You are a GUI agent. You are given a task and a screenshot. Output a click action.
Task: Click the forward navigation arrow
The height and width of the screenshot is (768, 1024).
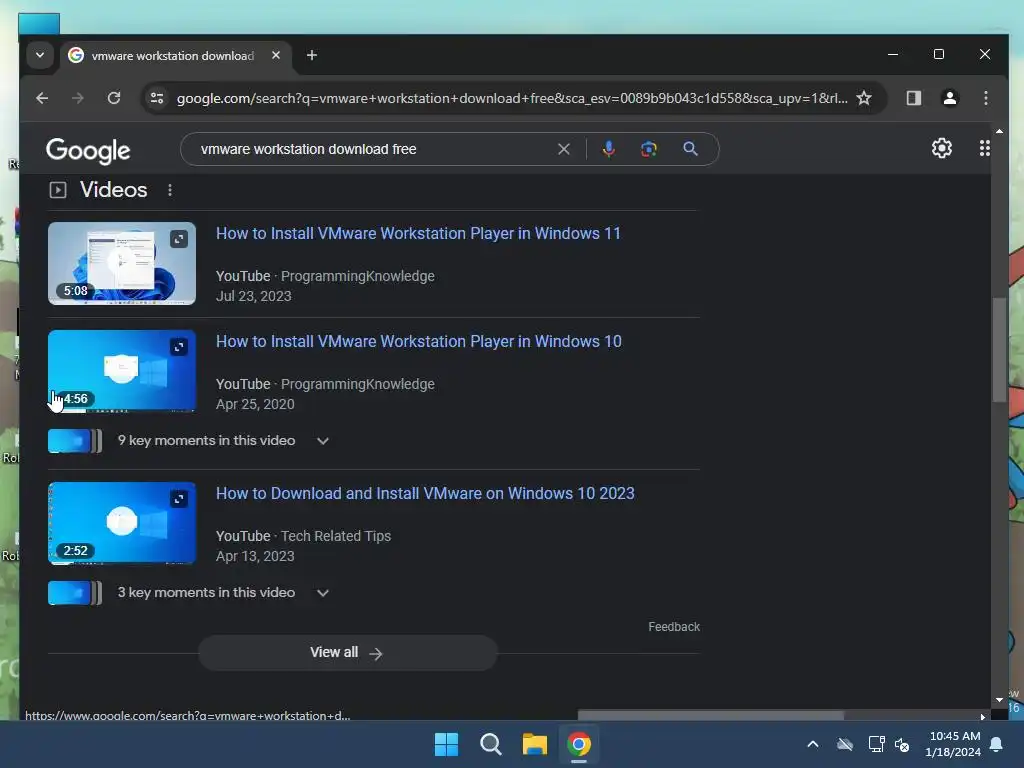78,98
